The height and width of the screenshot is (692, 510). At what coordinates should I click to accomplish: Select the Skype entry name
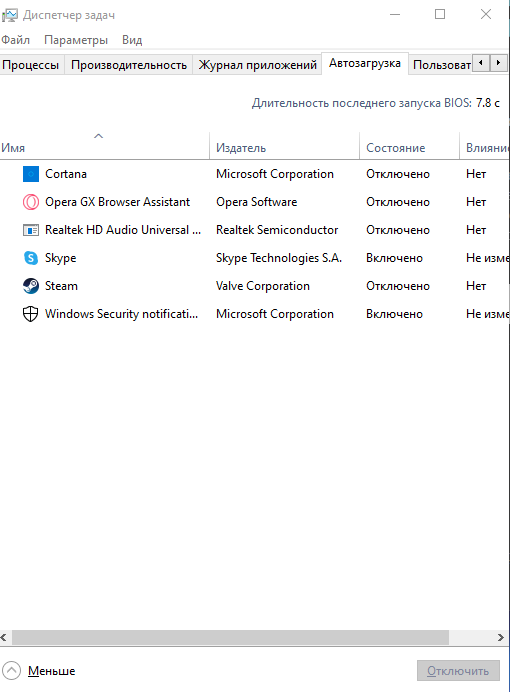pyautogui.click(x=60, y=258)
